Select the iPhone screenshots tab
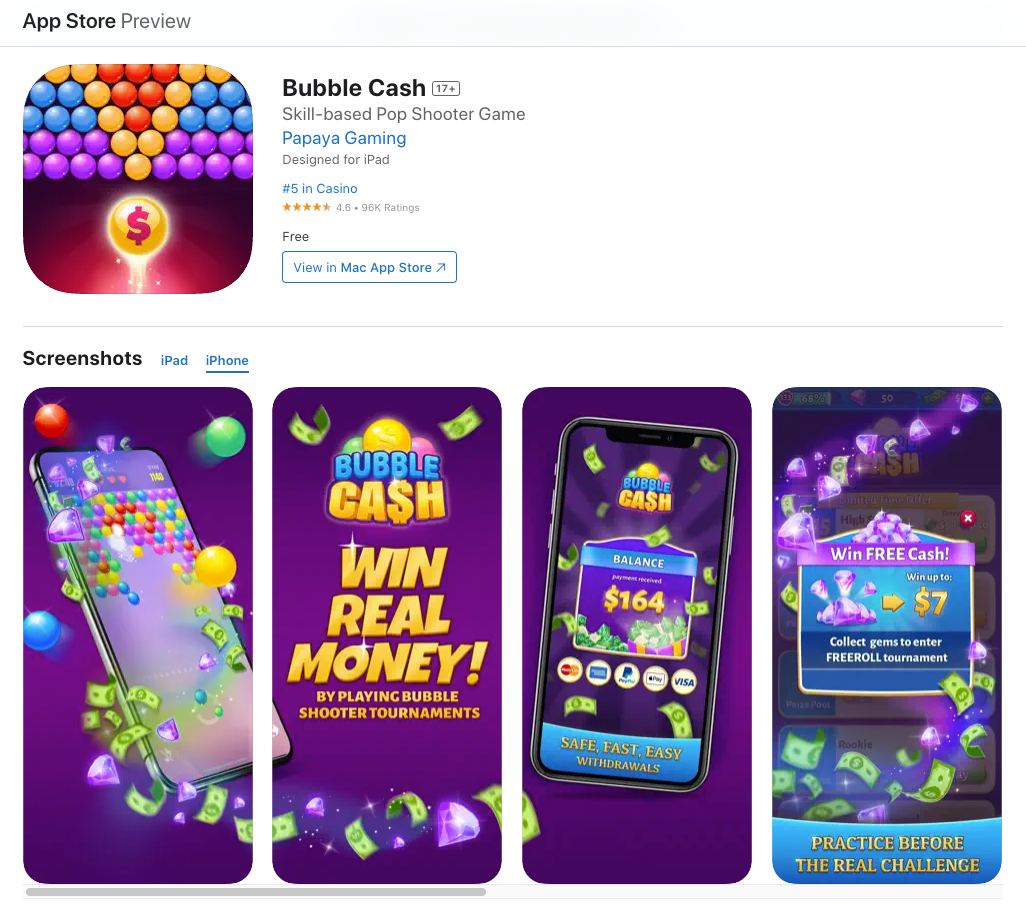This screenshot has width=1026, height=919. (227, 361)
